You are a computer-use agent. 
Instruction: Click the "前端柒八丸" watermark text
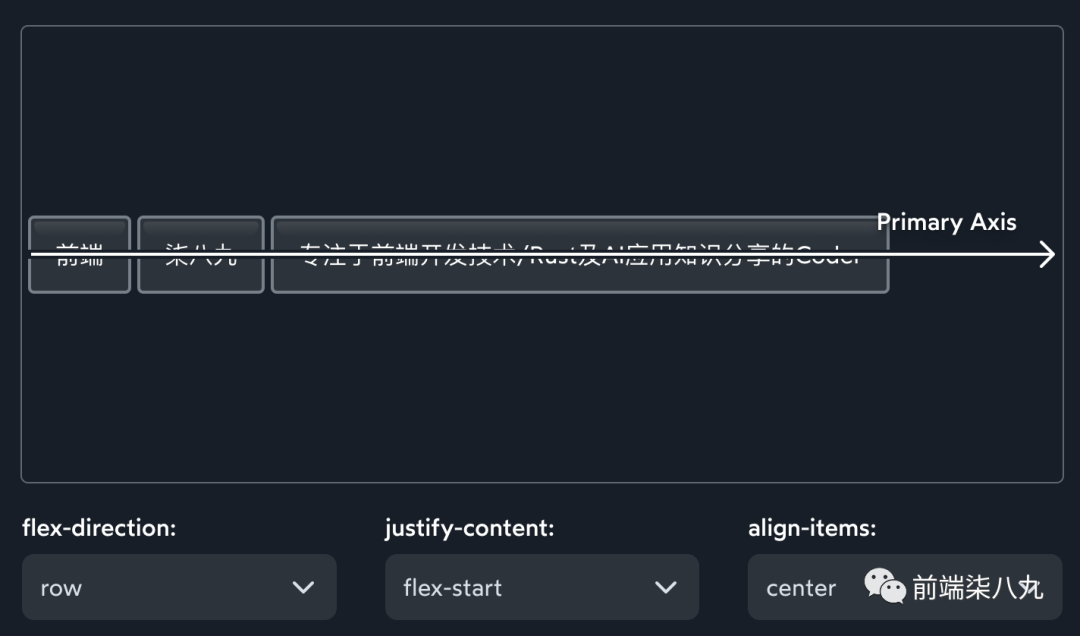(977, 588)
